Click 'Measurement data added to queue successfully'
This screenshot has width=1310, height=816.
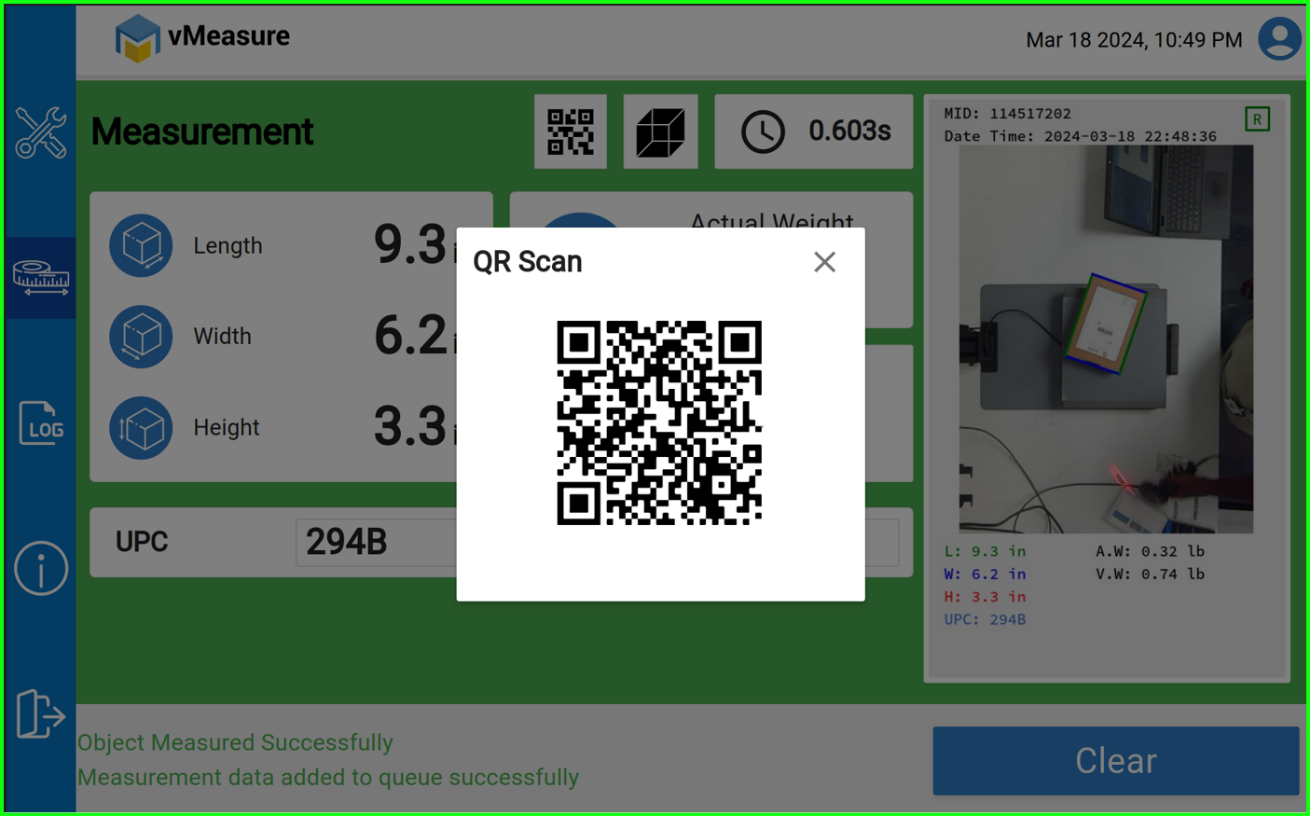point(328,777)
